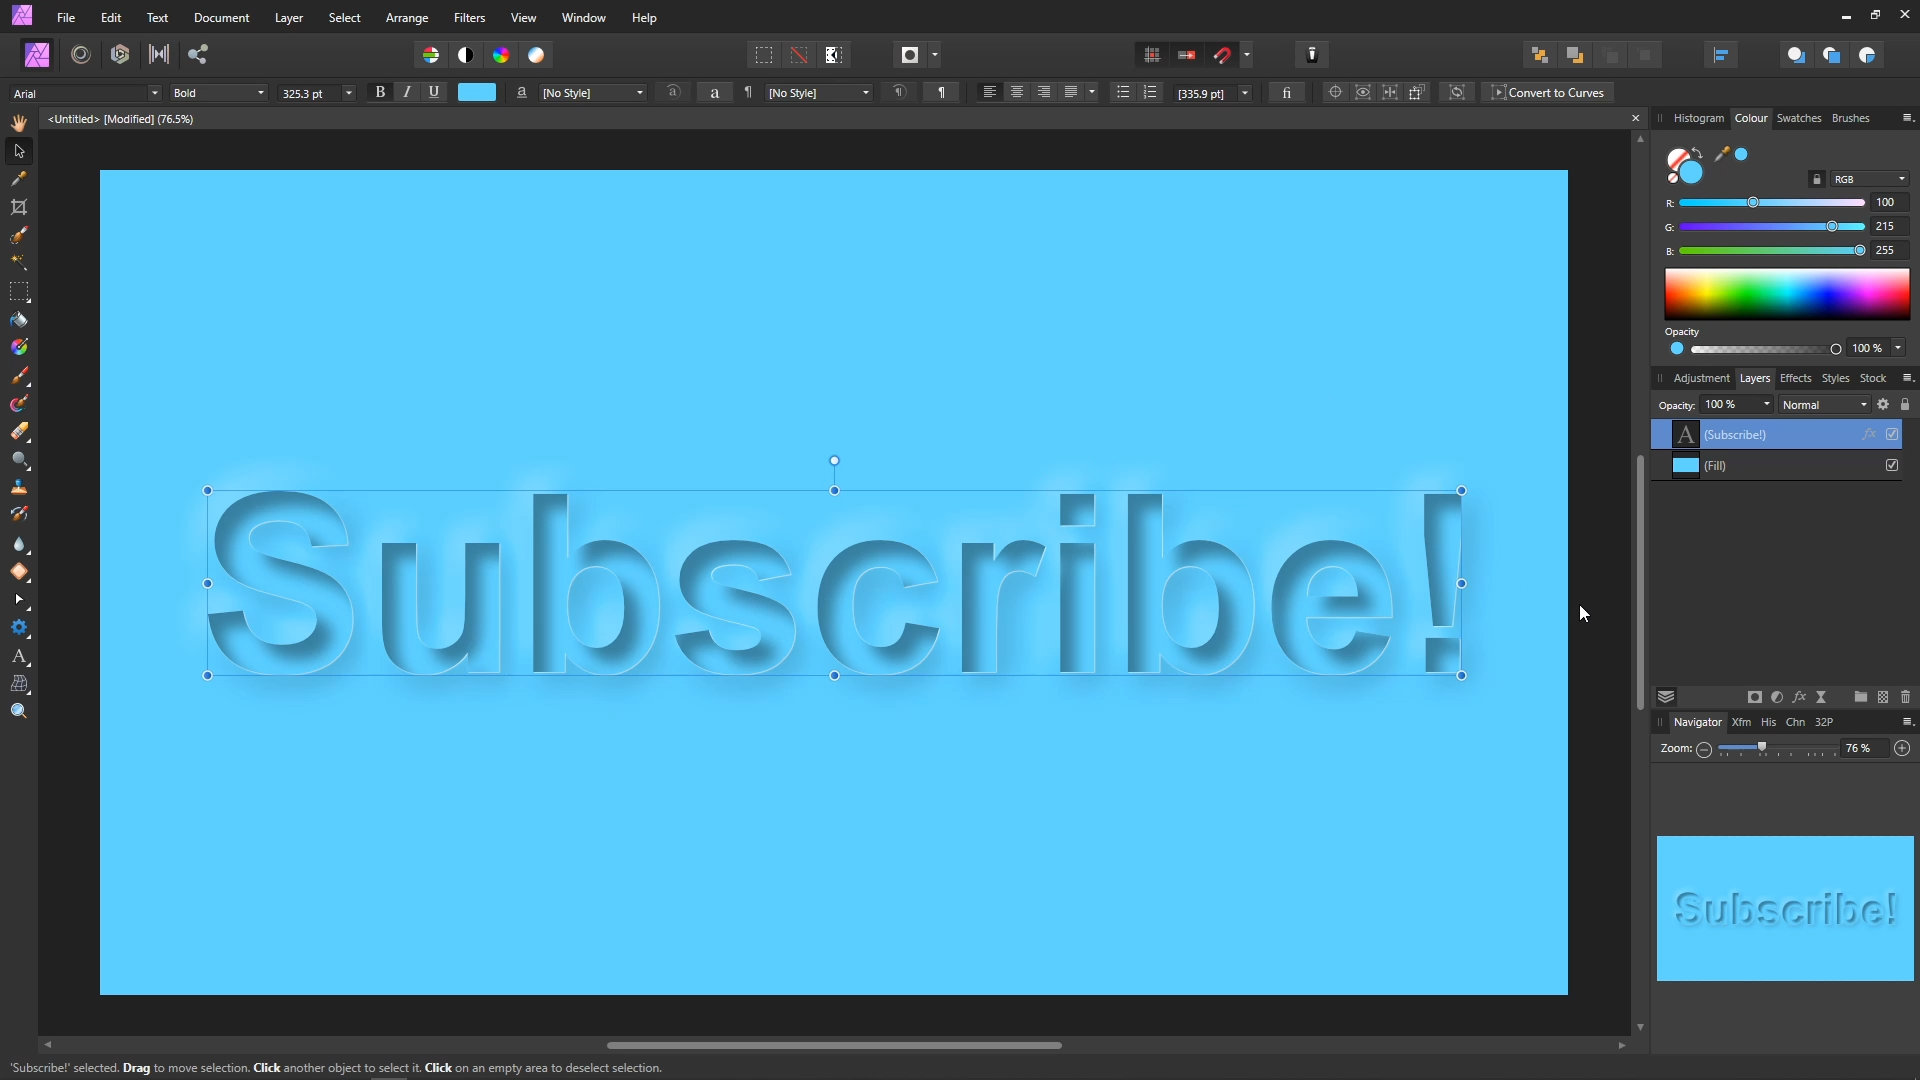Select the Crop tool

tap(19, 207)
